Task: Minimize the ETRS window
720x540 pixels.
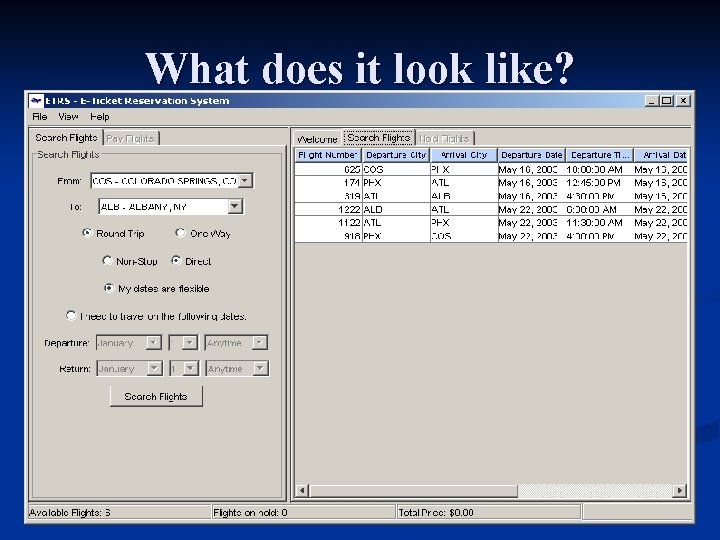Action: pos(651,101)
